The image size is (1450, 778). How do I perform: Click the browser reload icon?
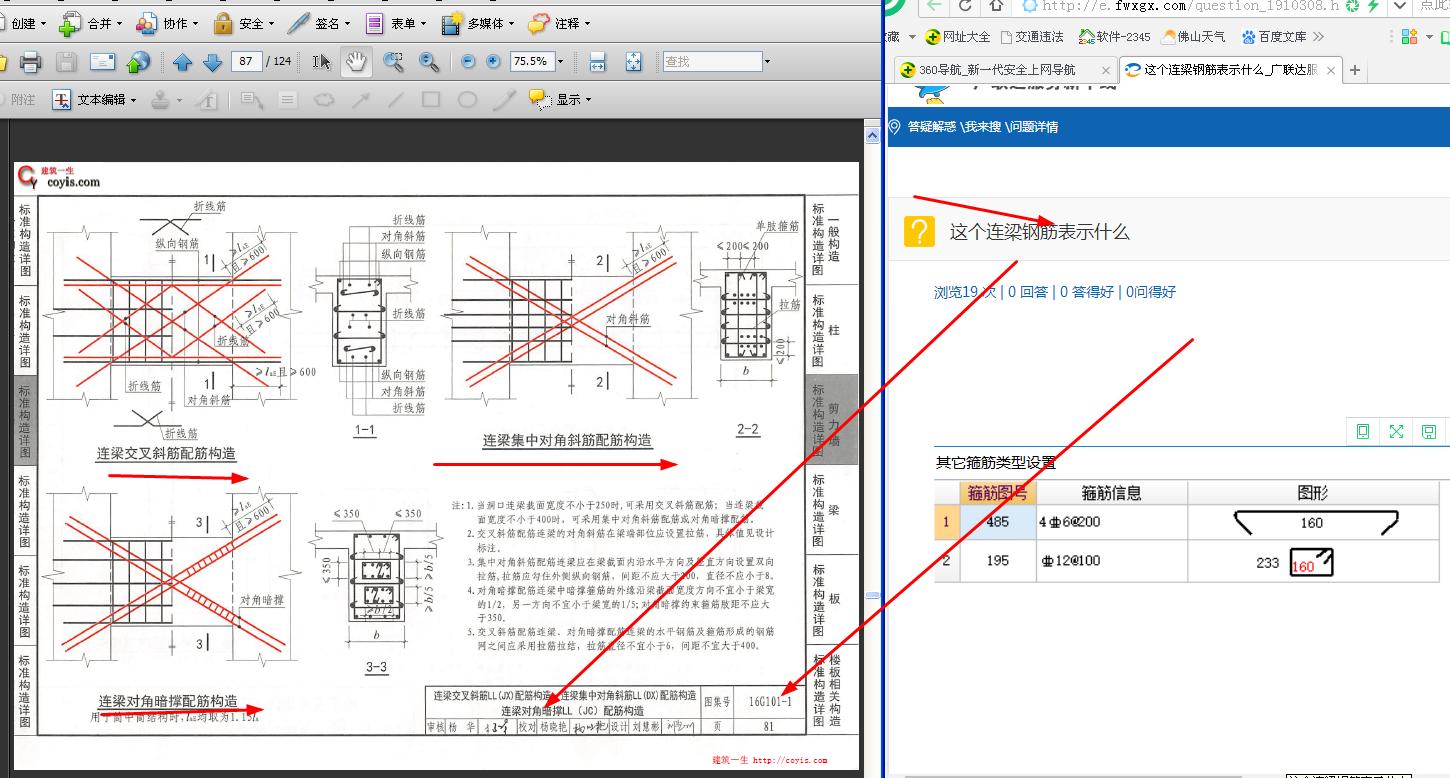(x=965, y=6)
